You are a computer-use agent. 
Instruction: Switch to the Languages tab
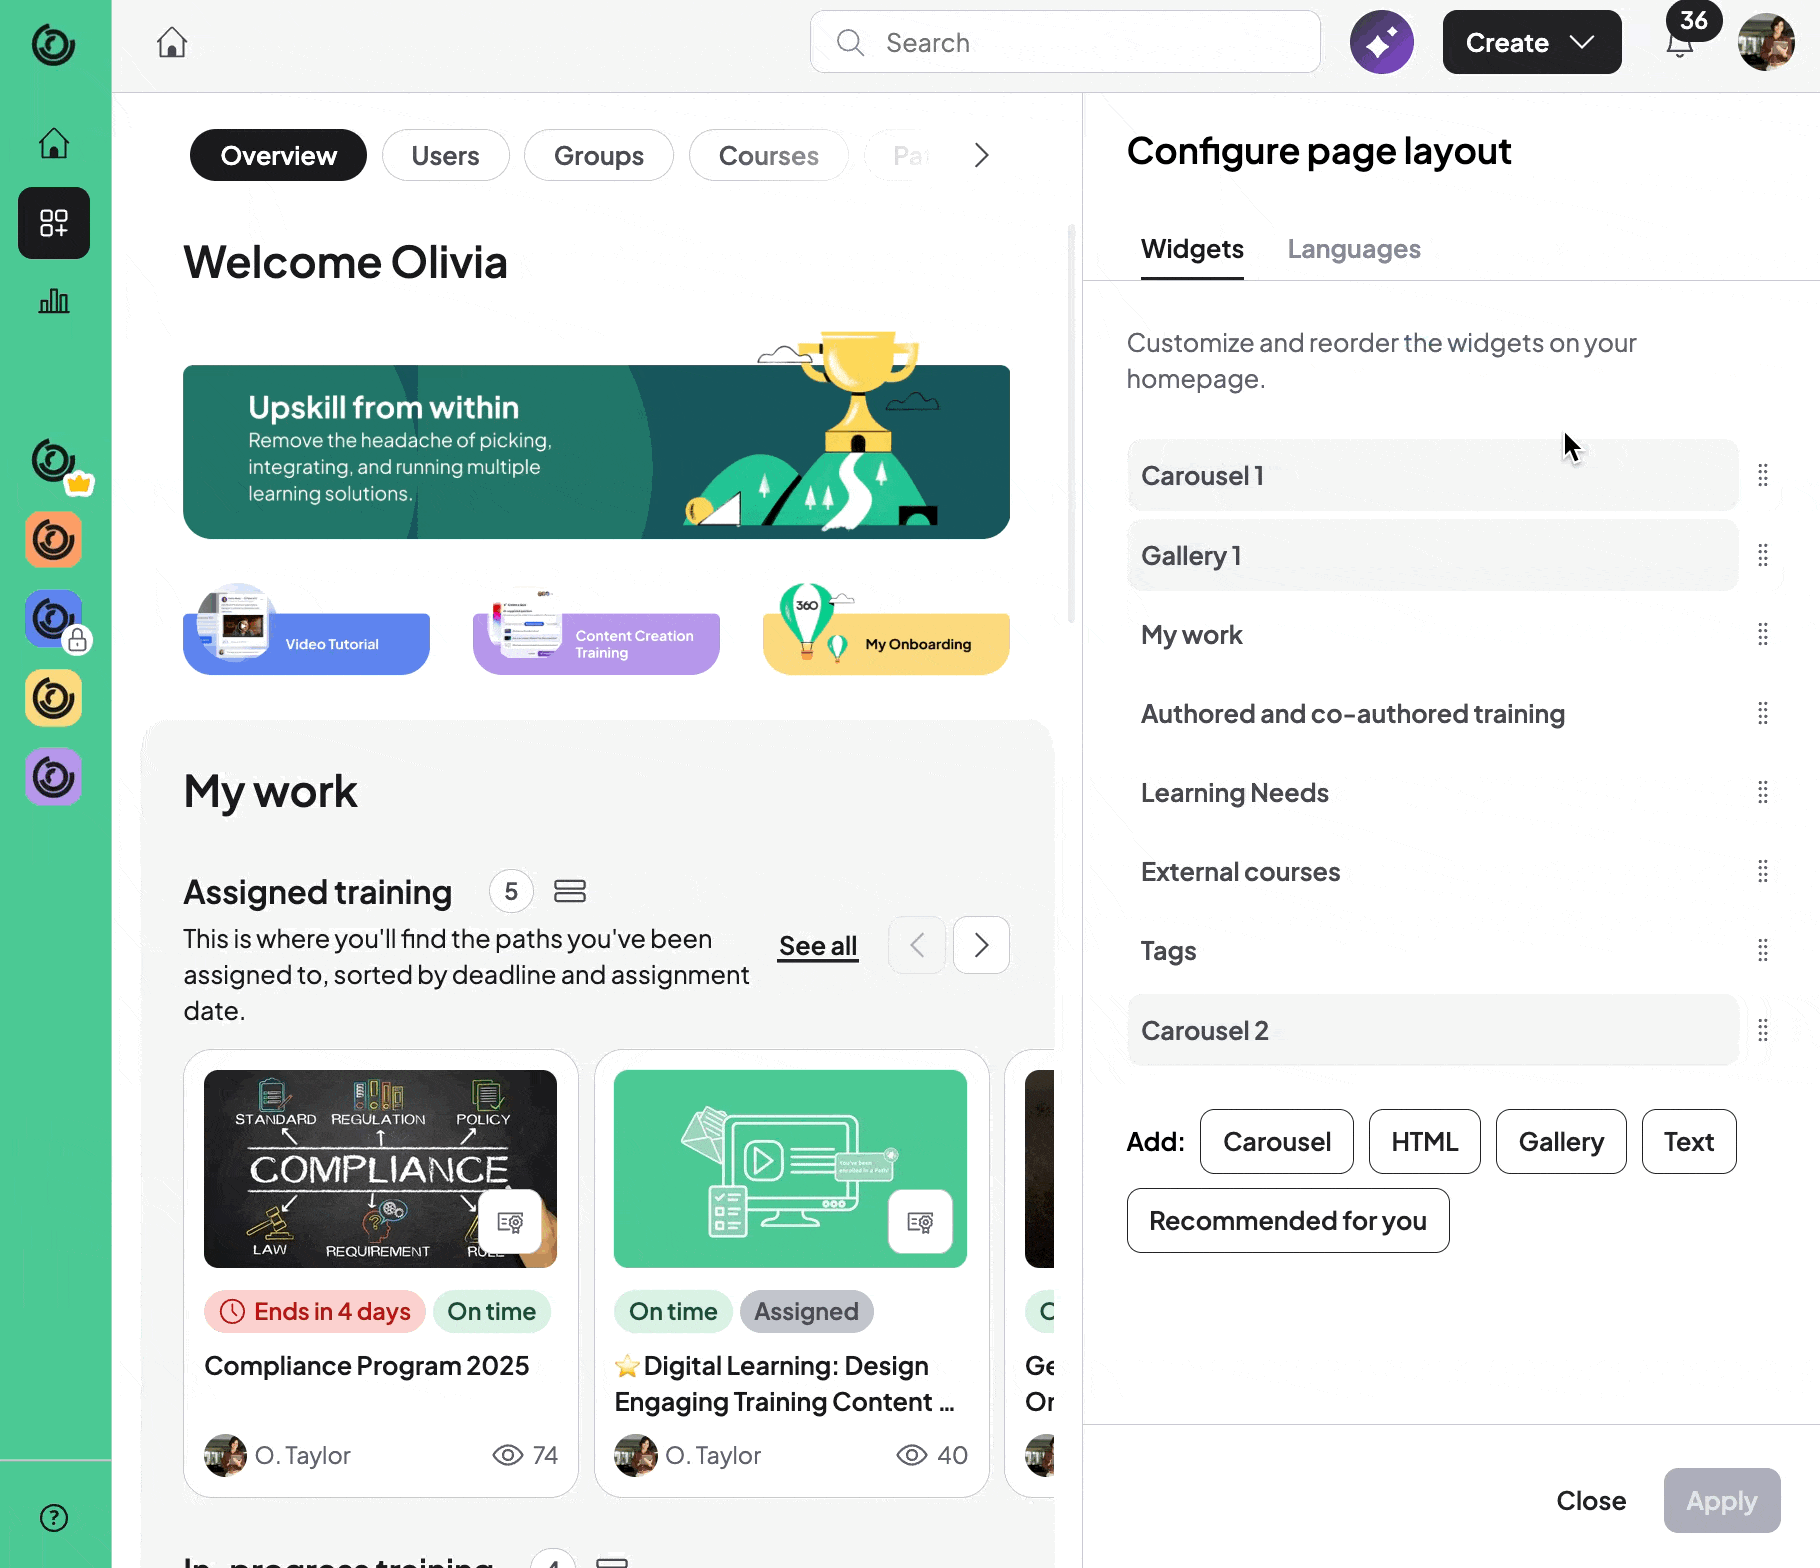pos(1354,249)
